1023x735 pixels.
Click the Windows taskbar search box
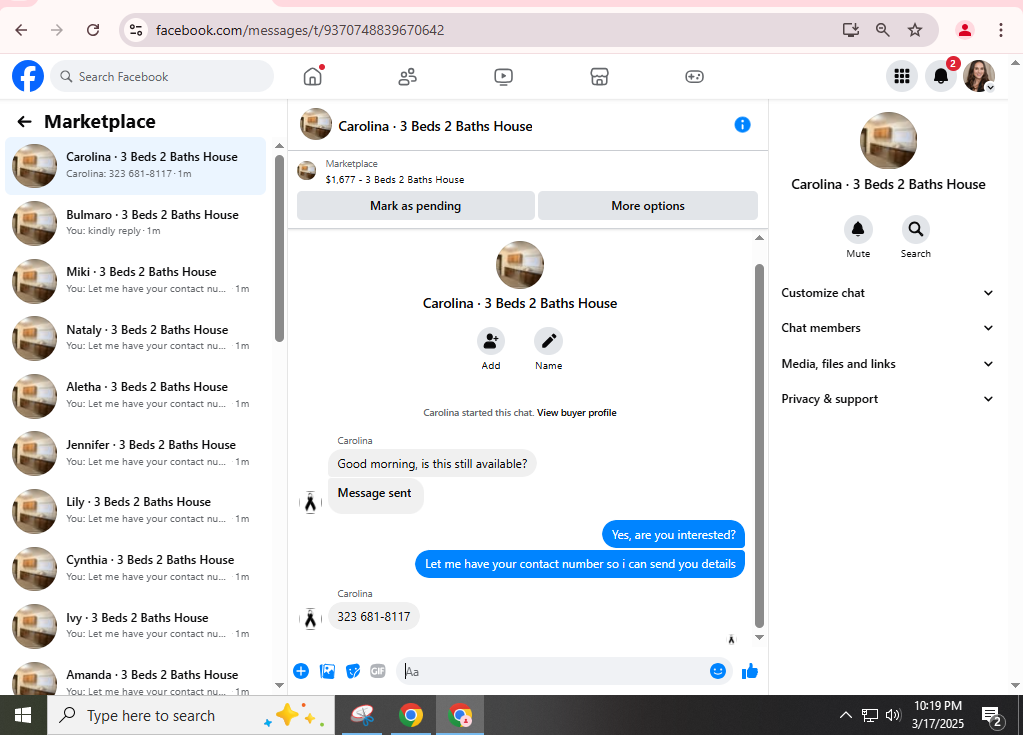(191, 715)
